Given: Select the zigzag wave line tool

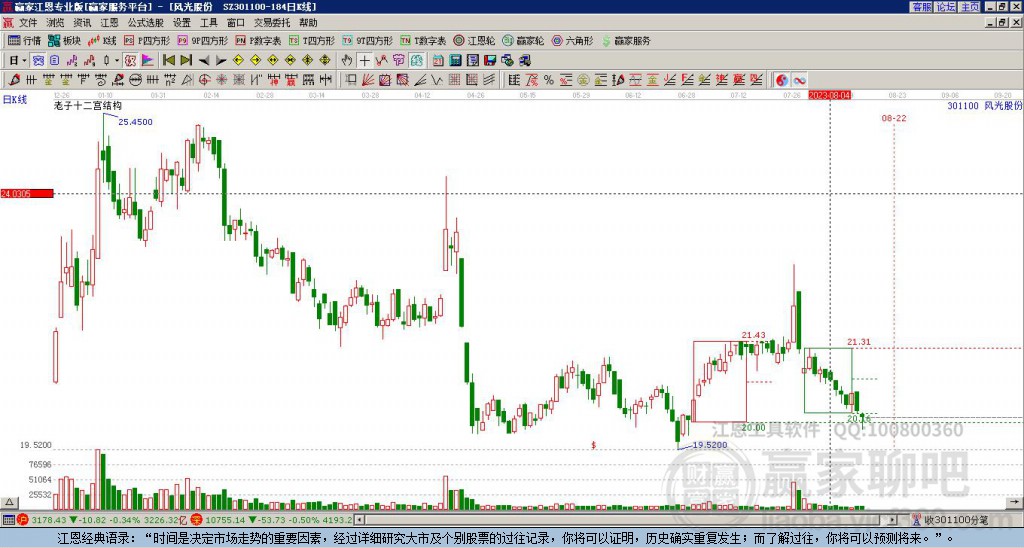Looking at the screenshot, I should coord(437,80).
